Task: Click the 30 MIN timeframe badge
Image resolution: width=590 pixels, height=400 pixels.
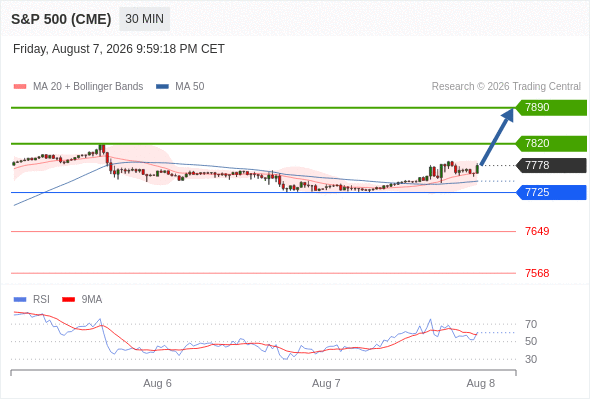Action: [144, 19]
